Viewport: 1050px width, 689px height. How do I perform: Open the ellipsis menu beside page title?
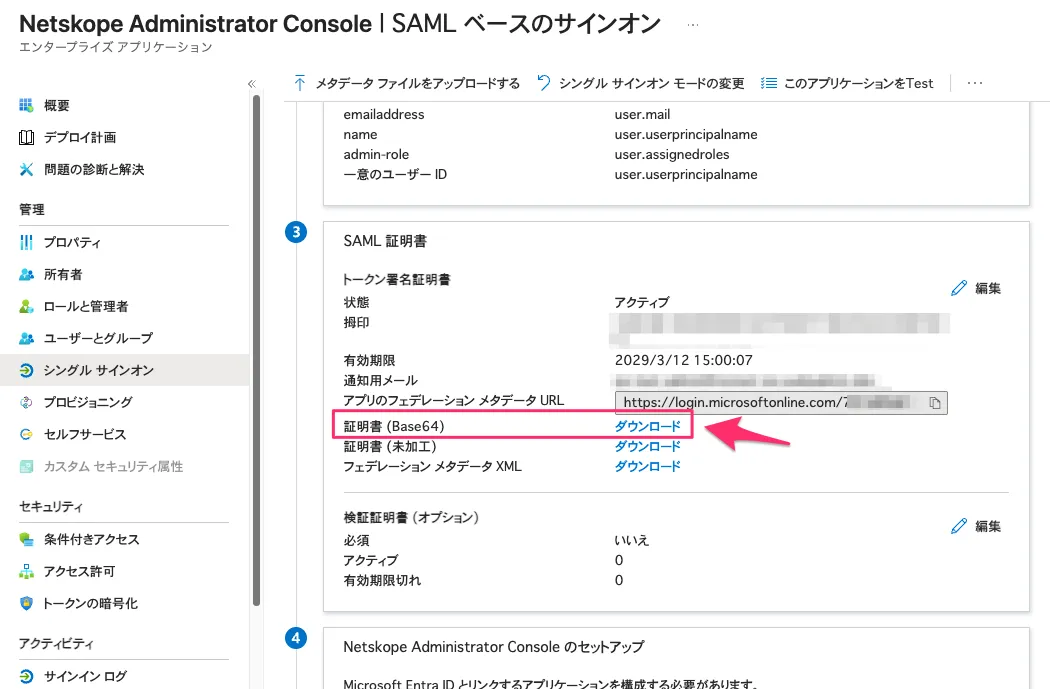[x=693, y=24]
